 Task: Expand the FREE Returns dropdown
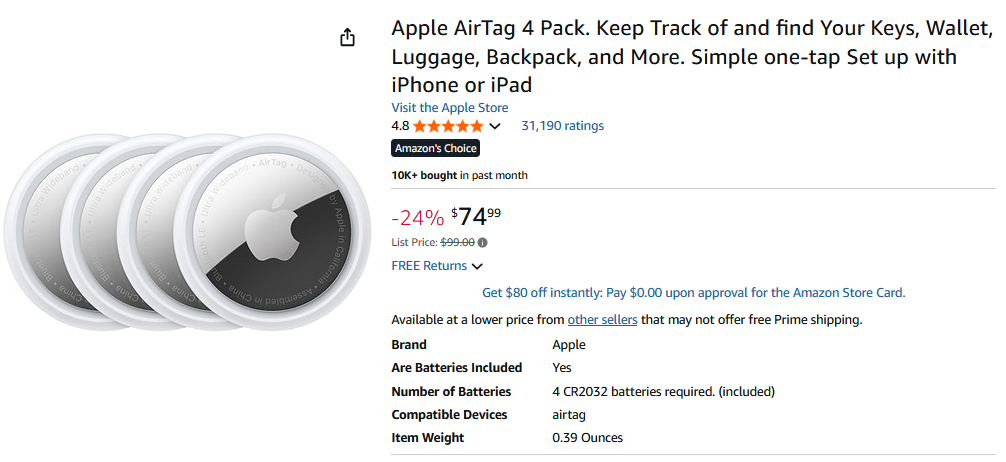tap(477, 266)
